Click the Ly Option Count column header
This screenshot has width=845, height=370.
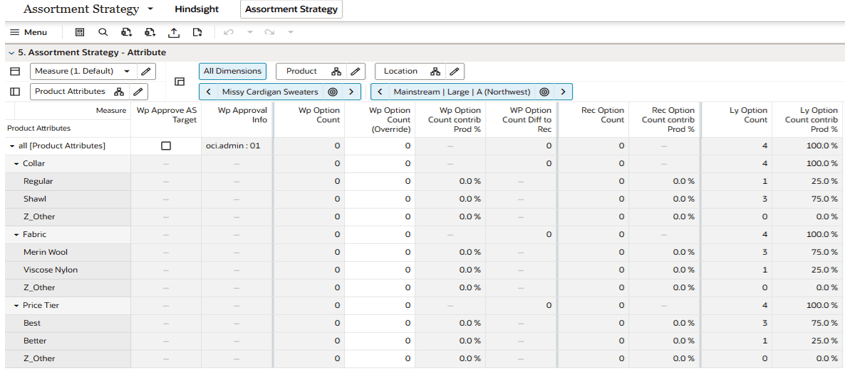click(736, 120)
